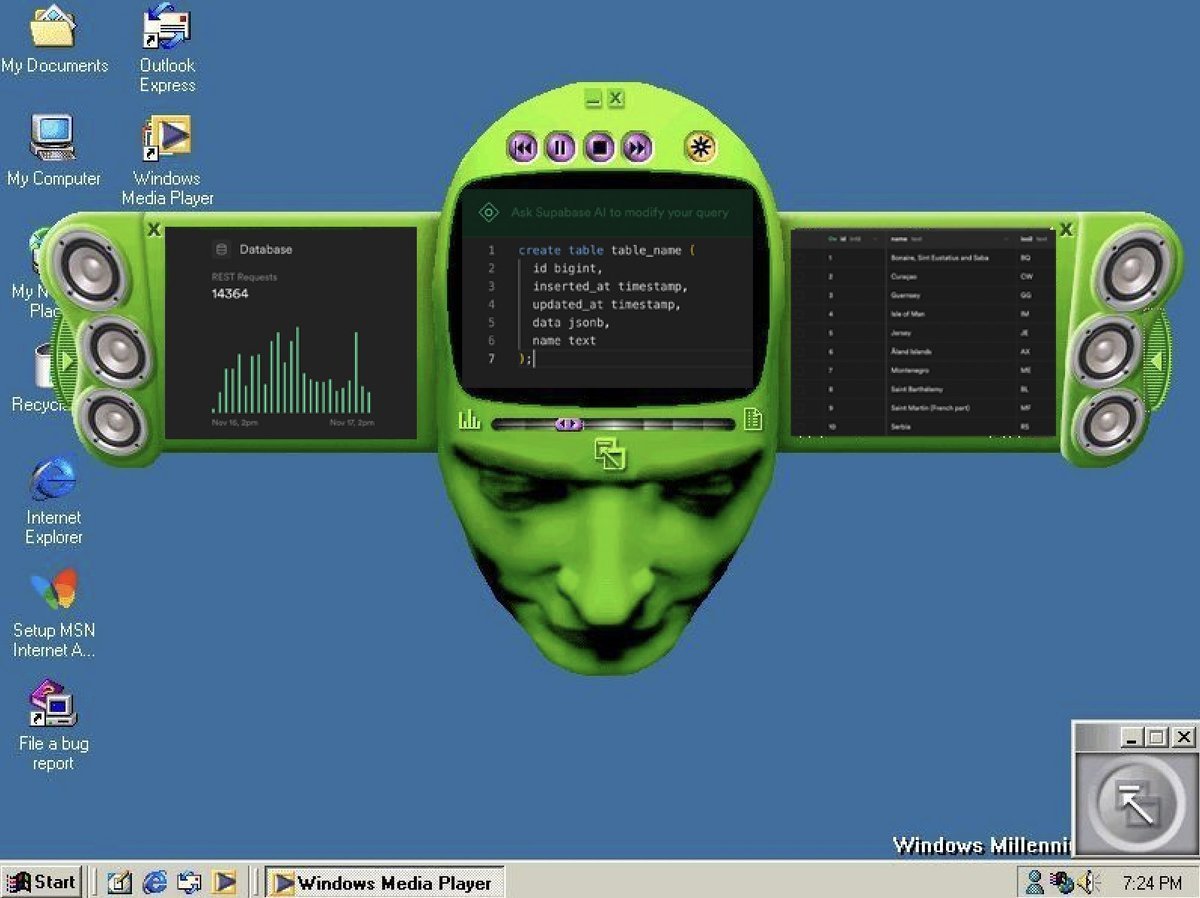This screenshot has height=898, width=1200.
Task: Close the left Database wing panel
Action: click(x=153, y=230)
